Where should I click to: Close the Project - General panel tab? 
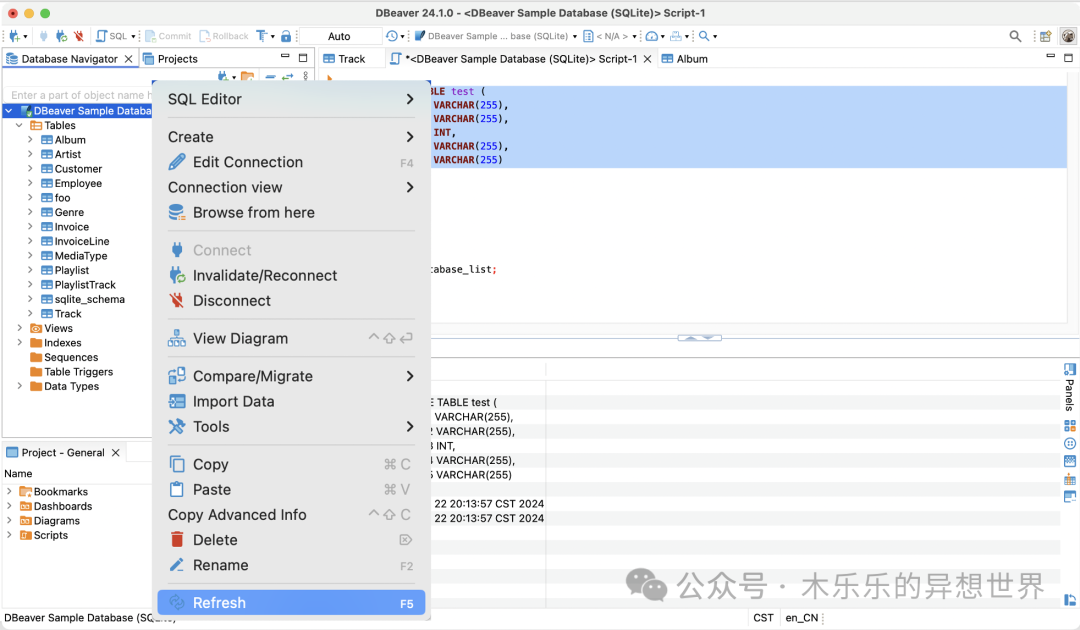pos(116,452)
